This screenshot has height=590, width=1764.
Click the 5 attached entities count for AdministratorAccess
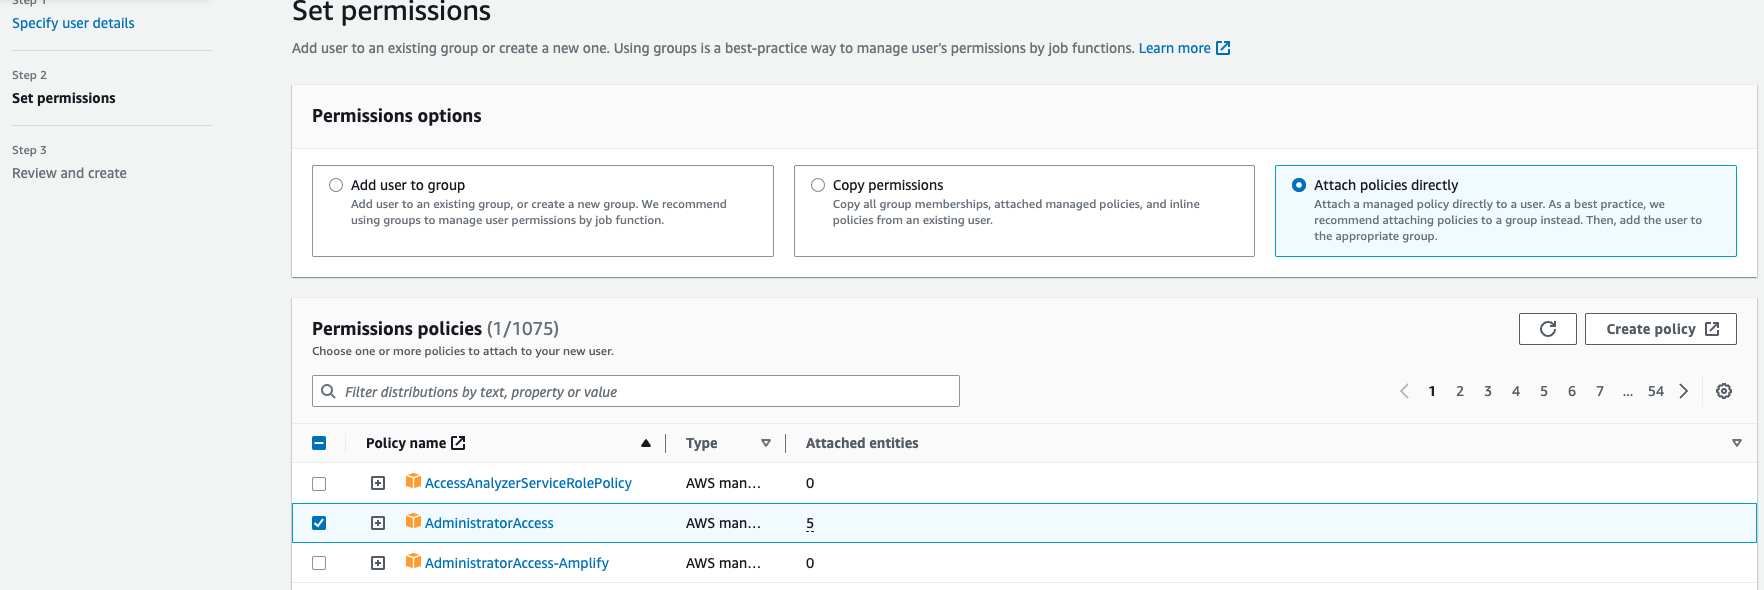pyautogui.click(x=810, y=523)
